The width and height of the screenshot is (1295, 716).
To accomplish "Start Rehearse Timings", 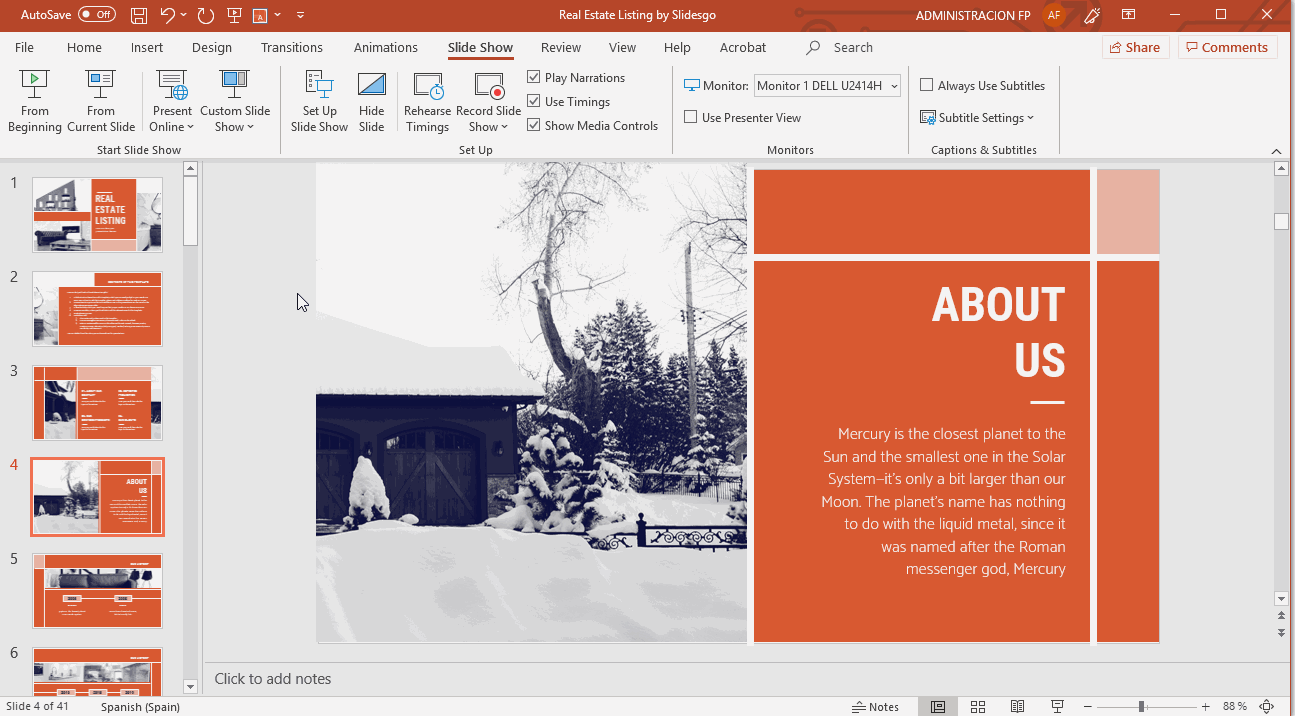I will tap(427, 101).
